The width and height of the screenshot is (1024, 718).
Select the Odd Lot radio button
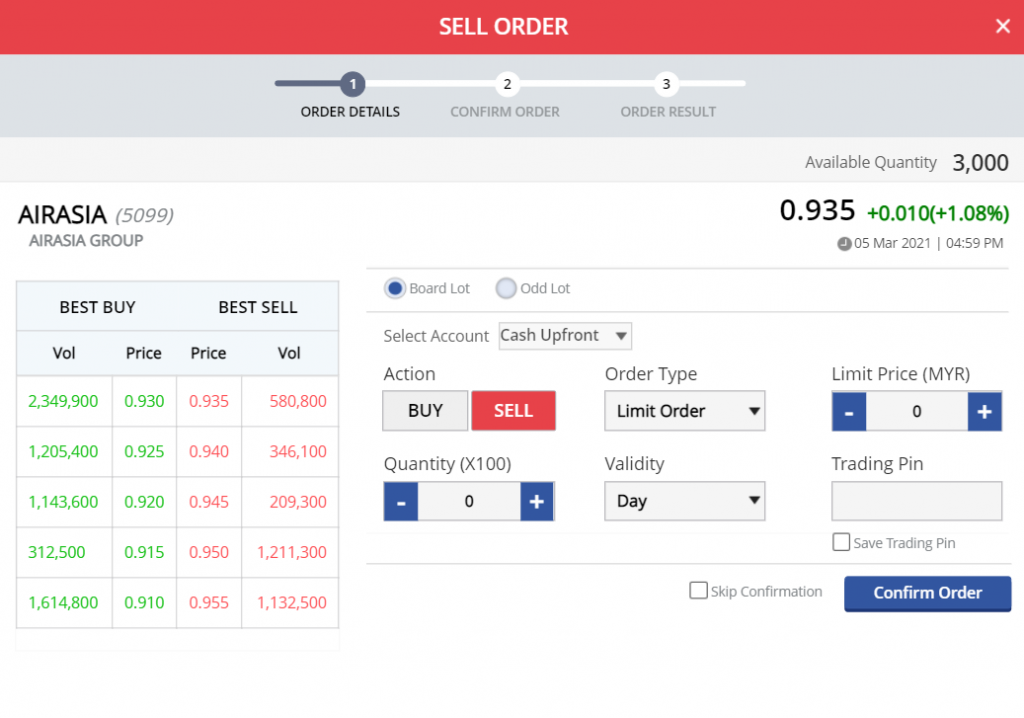[505, 288]
